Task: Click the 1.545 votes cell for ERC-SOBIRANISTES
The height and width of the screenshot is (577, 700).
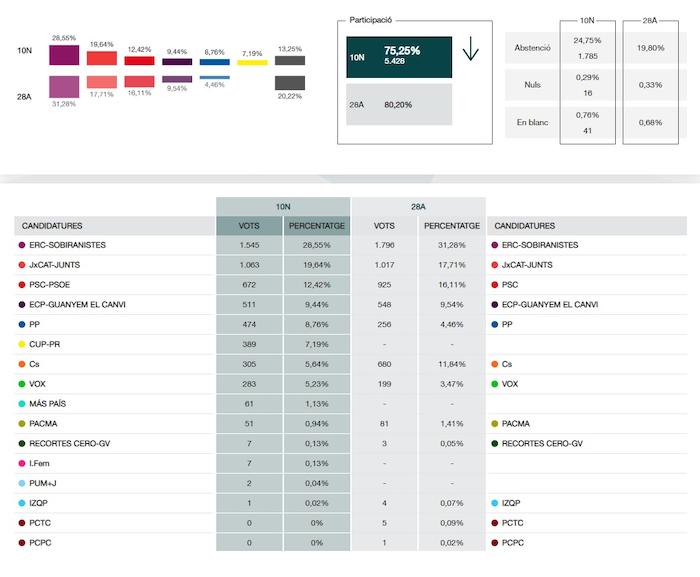Action: coord(249,245)
